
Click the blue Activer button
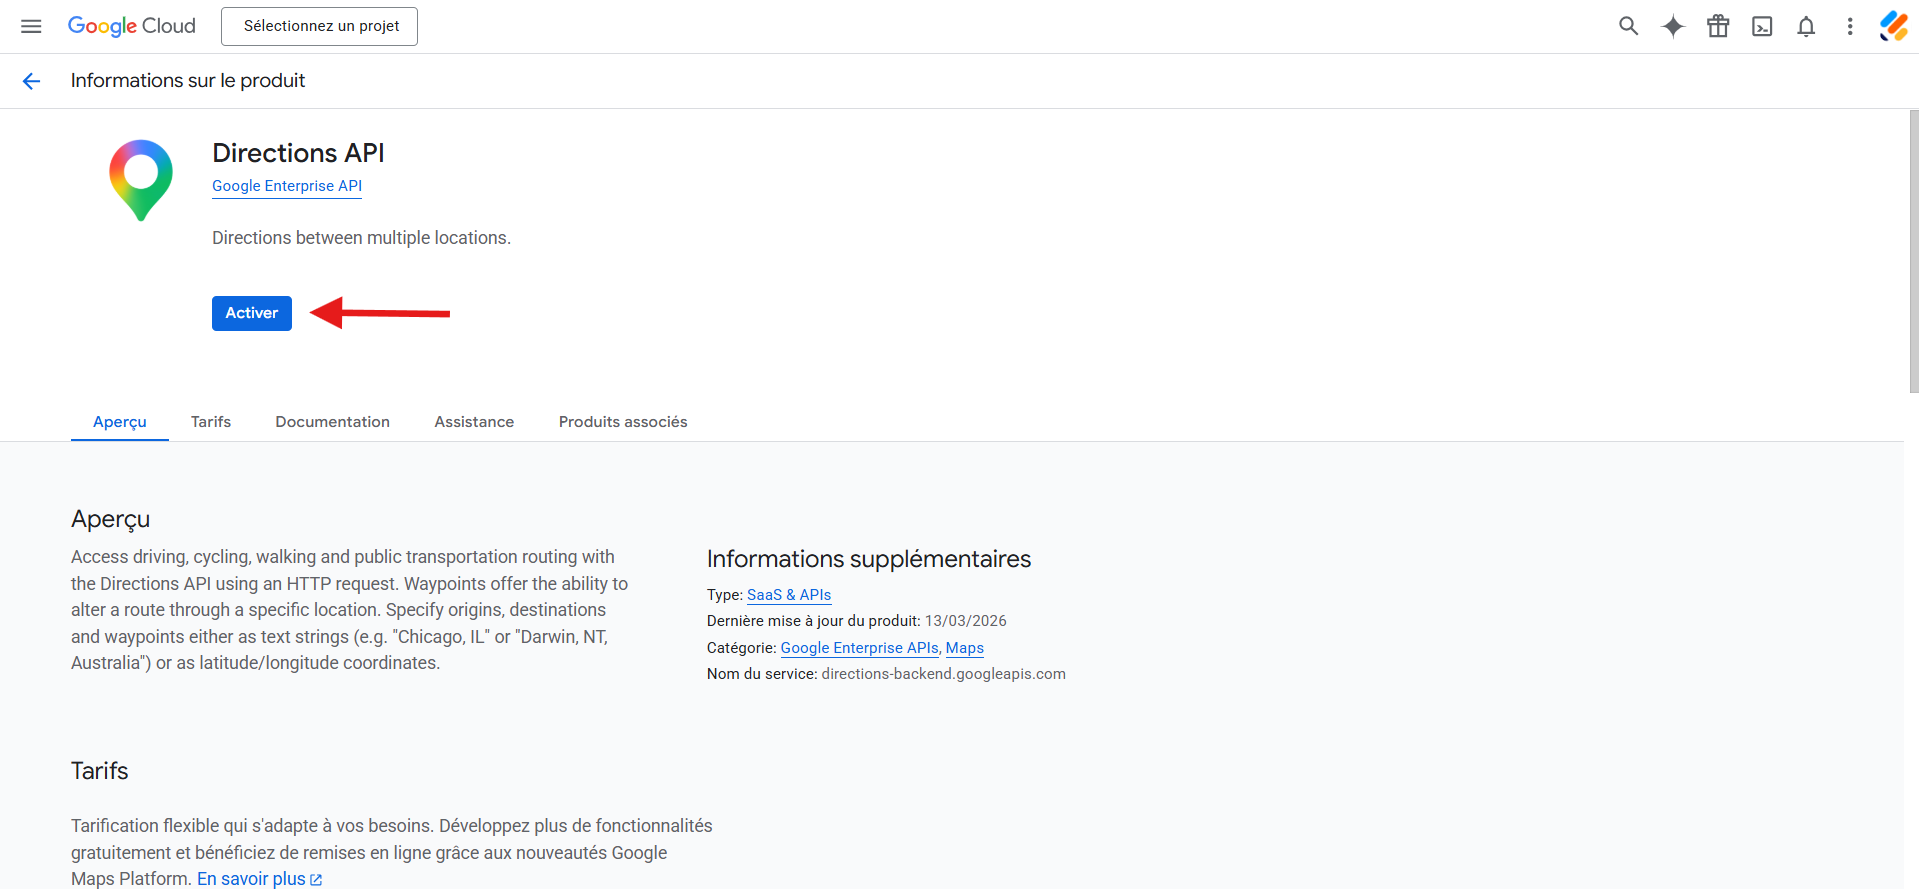tap(252, 313)
